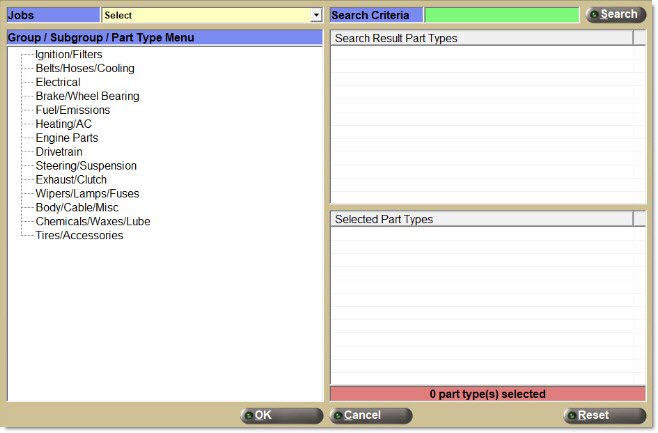The width and height of the screenshot is (658, 433).
Task: Expand the Fuel/Emissions group
Action: coord(73,110)
